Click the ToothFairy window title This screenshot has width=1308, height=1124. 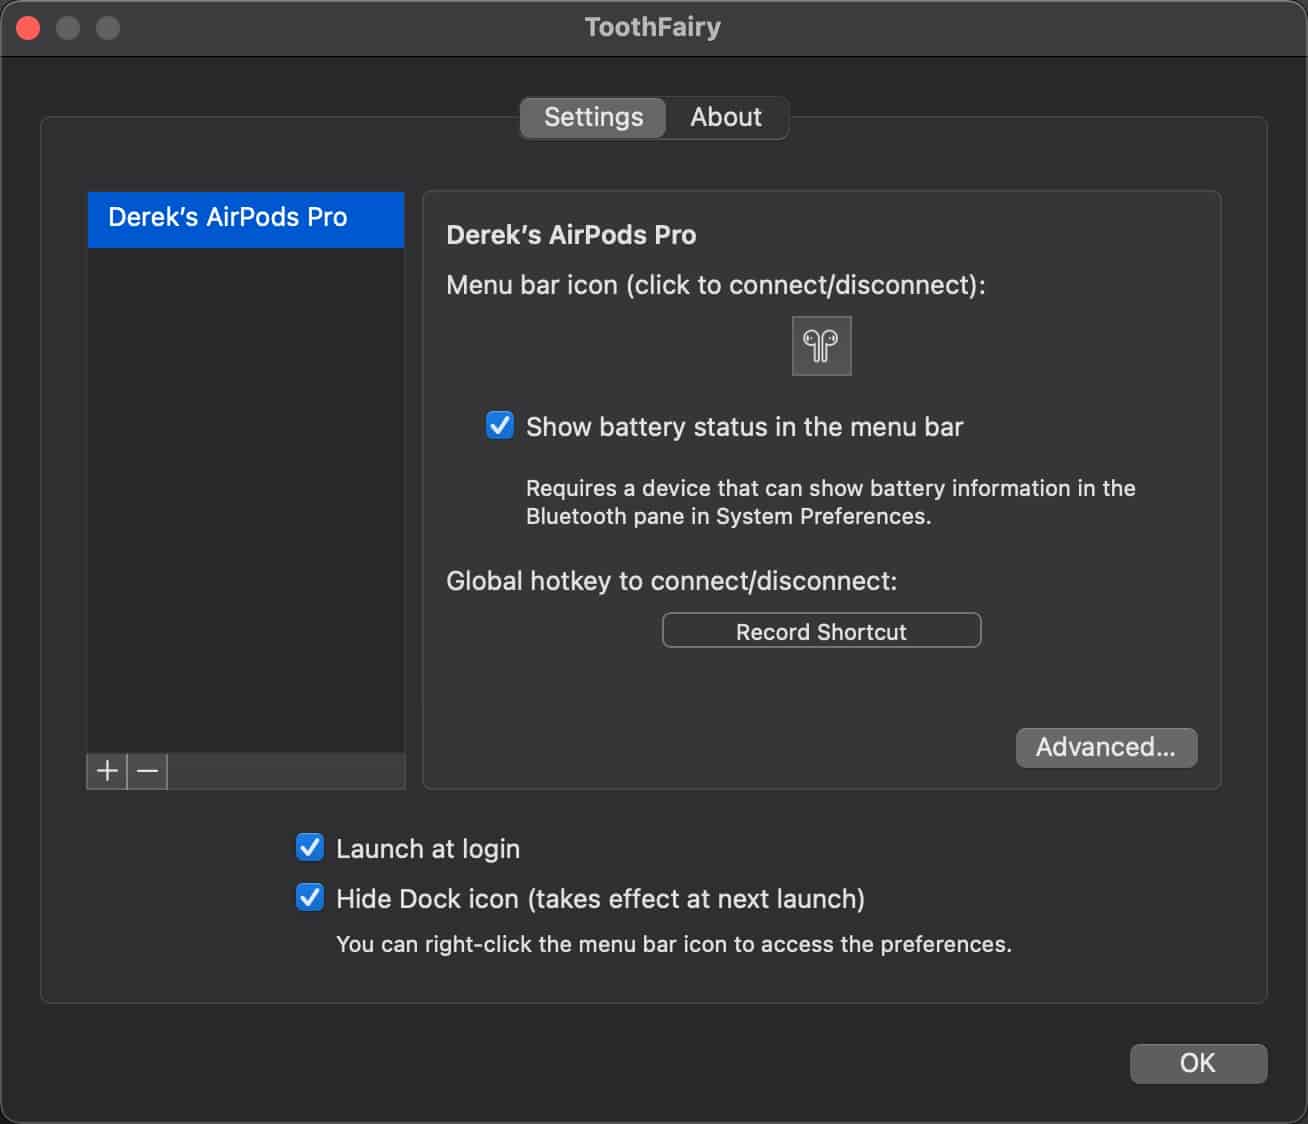coord(653,27)
